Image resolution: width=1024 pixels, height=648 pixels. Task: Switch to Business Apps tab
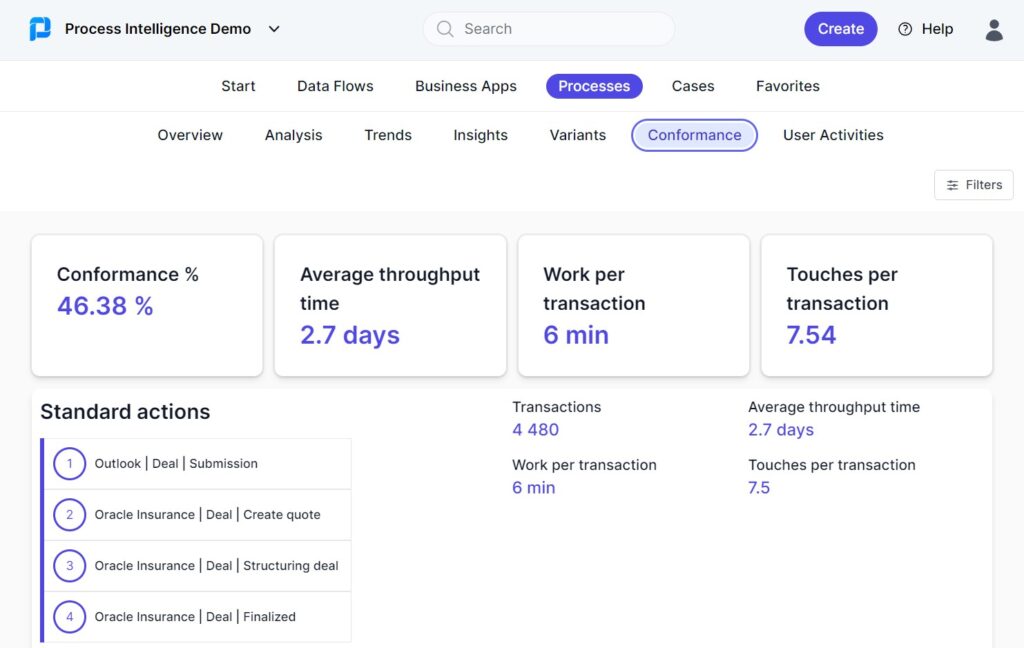pyautogui.click(x=466, y=86)
